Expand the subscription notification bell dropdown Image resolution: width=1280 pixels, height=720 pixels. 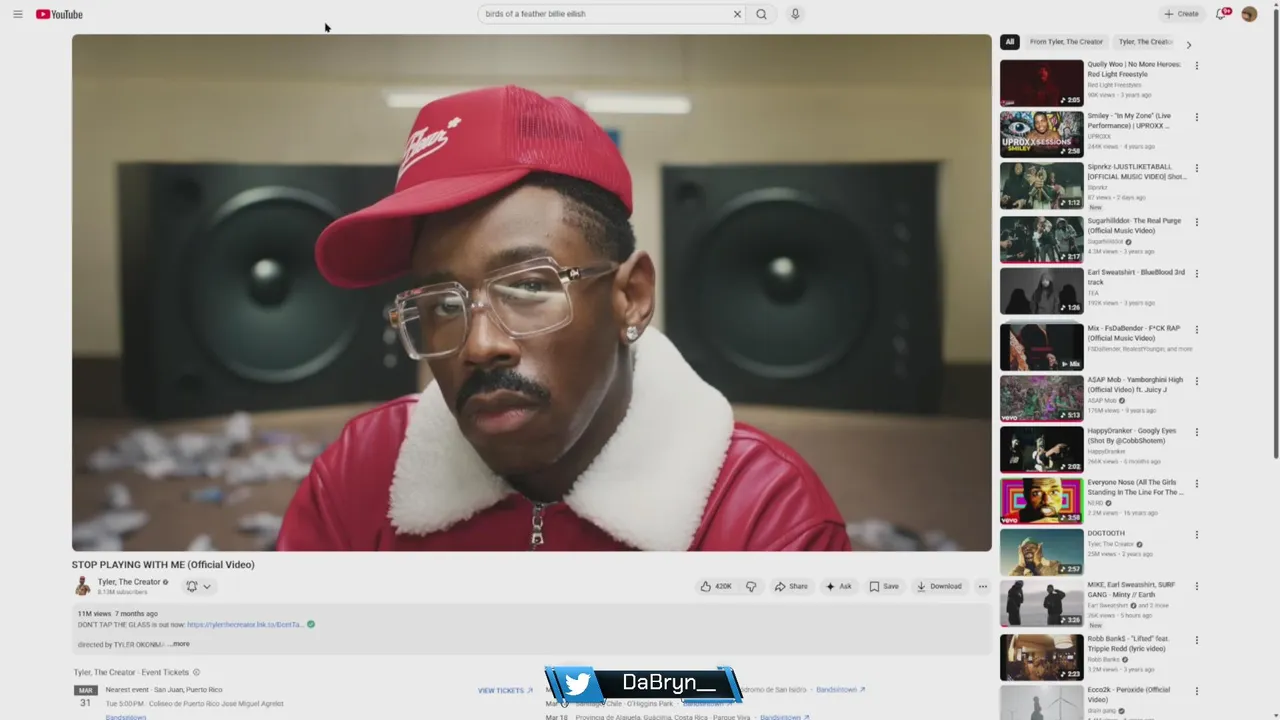click(198, 587)
